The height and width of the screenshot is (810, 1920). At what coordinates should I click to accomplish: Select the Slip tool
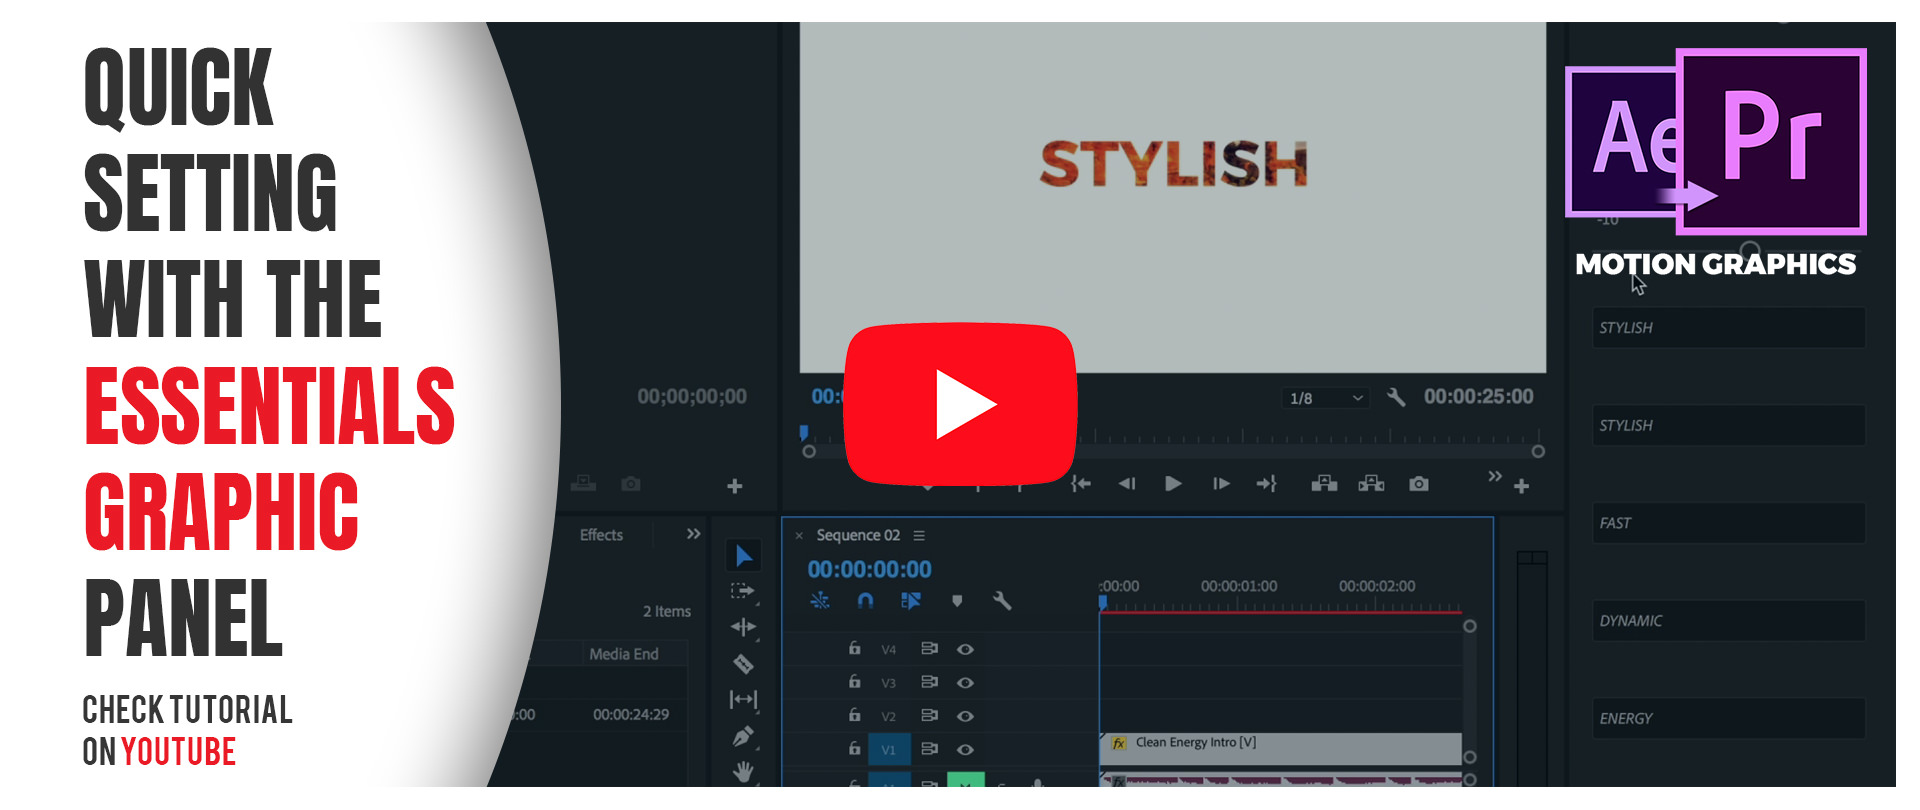click(x=743, y=699)
